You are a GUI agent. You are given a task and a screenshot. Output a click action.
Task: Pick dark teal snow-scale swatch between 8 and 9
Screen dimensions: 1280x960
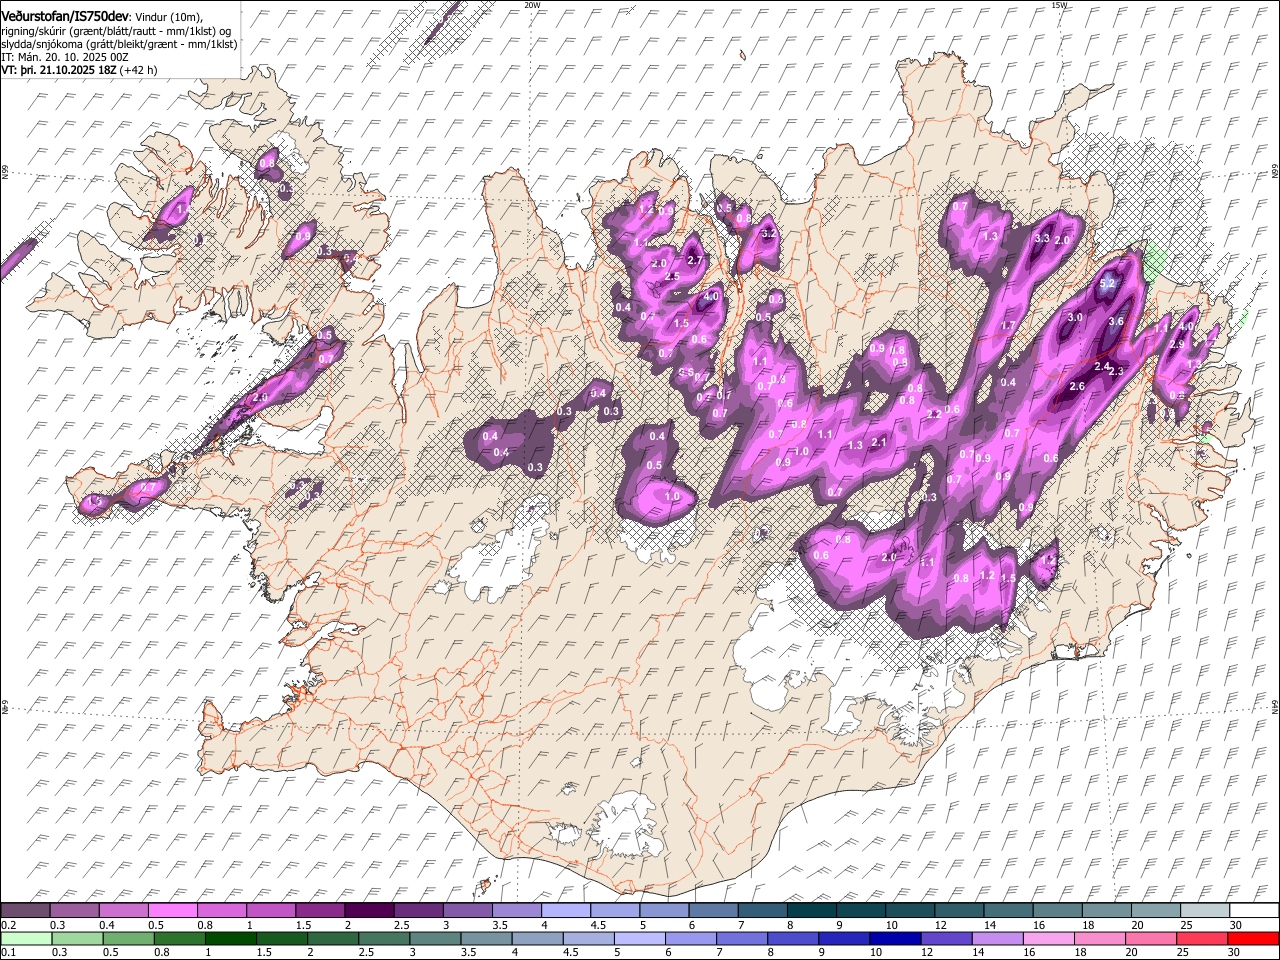tap(810, 911)
